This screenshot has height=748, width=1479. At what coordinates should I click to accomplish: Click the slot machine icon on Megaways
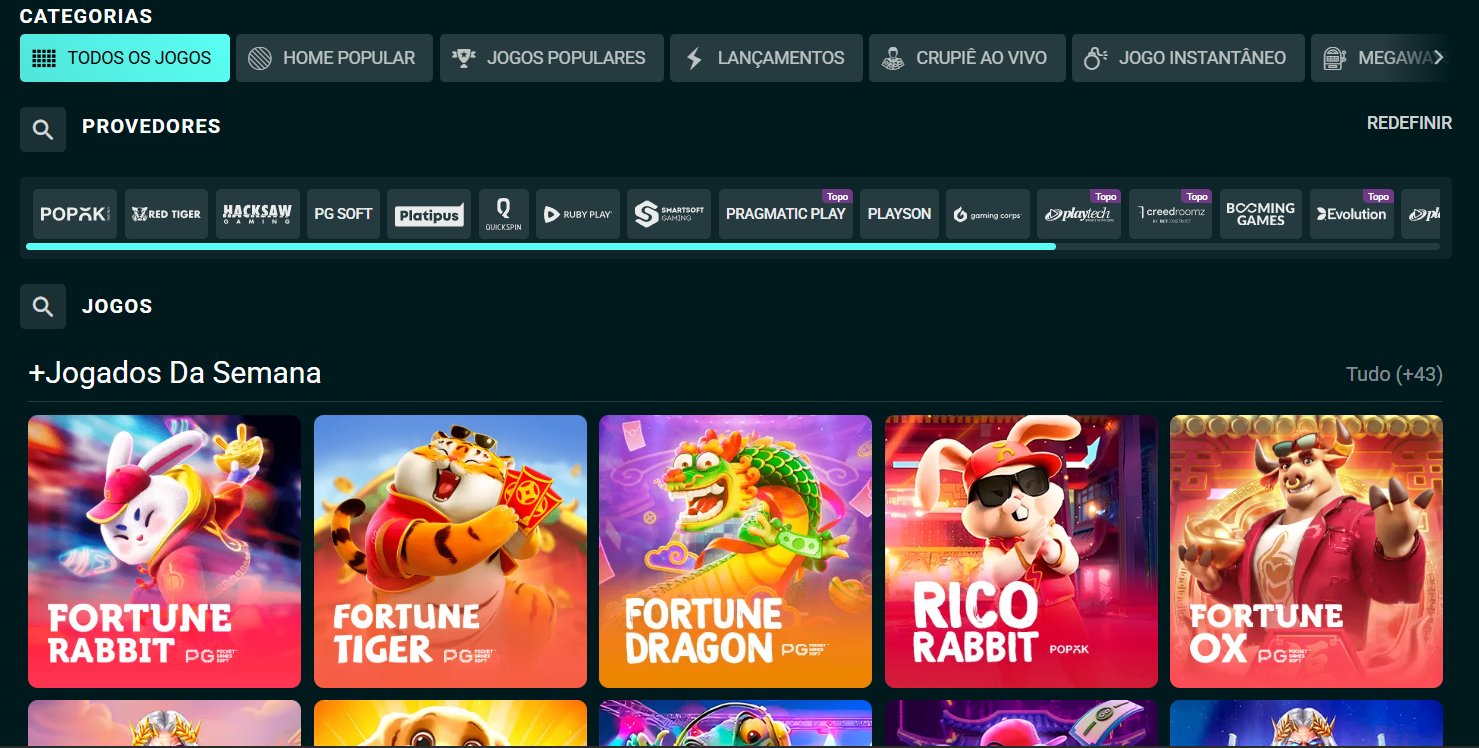coord(1334,57)
